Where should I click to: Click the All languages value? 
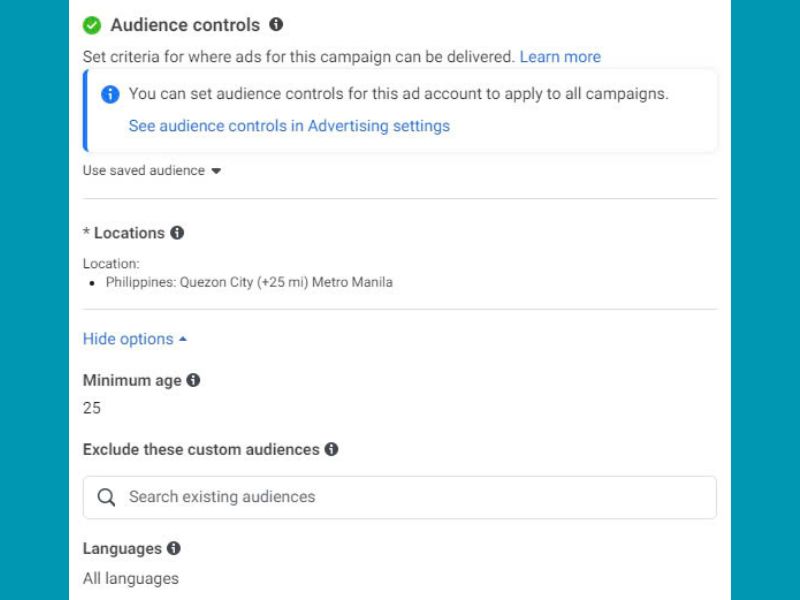(x=131, y=579)
